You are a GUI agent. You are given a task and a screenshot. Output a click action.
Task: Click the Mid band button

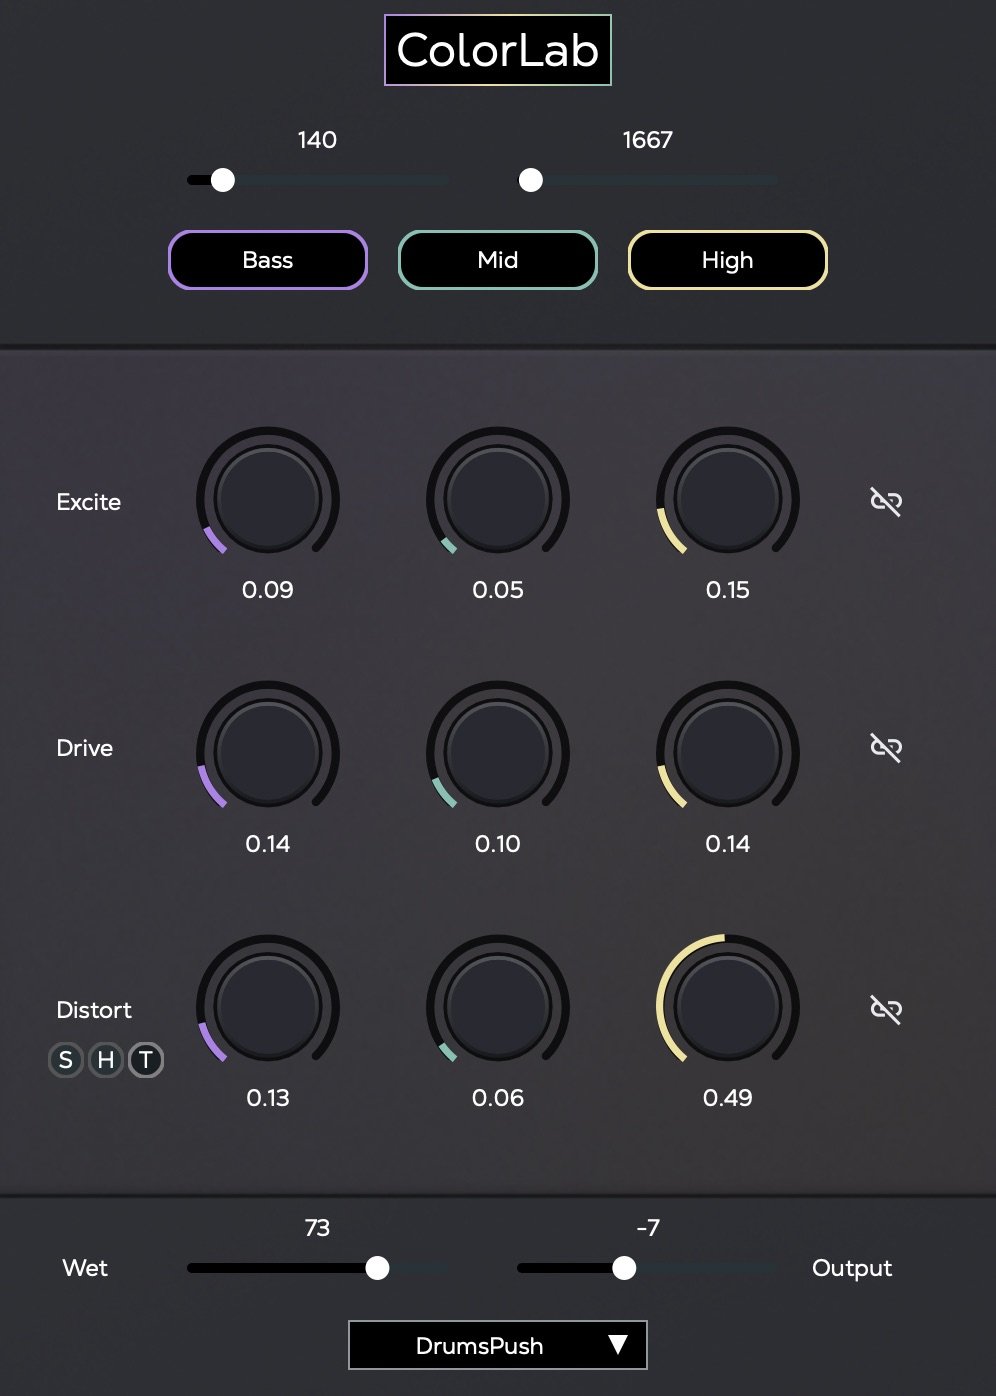coord(498,260)
